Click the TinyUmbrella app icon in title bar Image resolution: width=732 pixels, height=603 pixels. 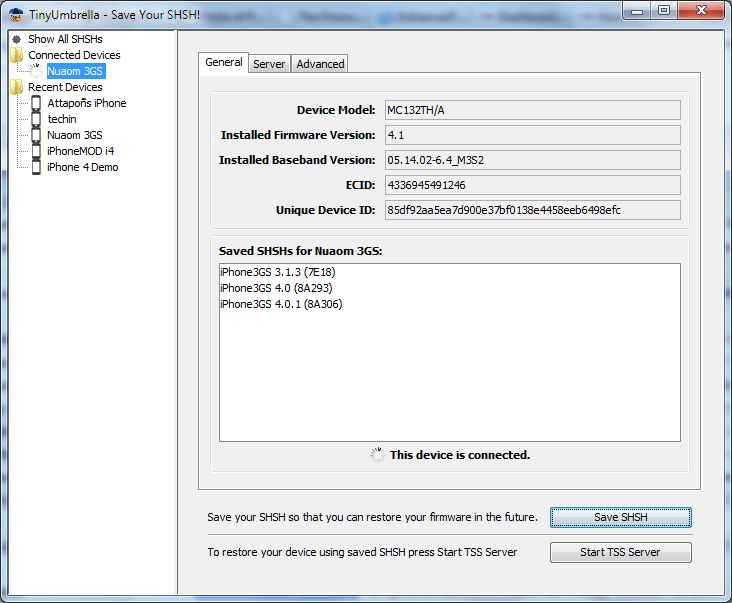(x=15, y=11)
